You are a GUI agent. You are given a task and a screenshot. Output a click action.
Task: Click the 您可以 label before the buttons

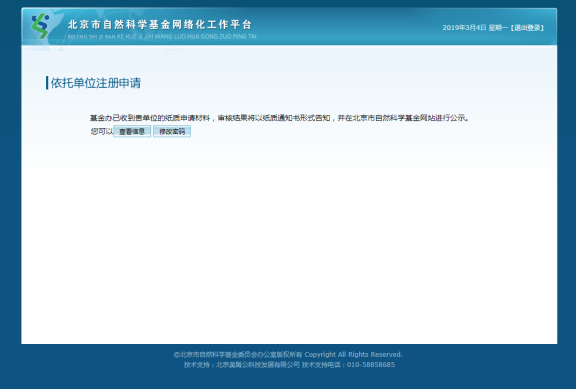[102, 131]
